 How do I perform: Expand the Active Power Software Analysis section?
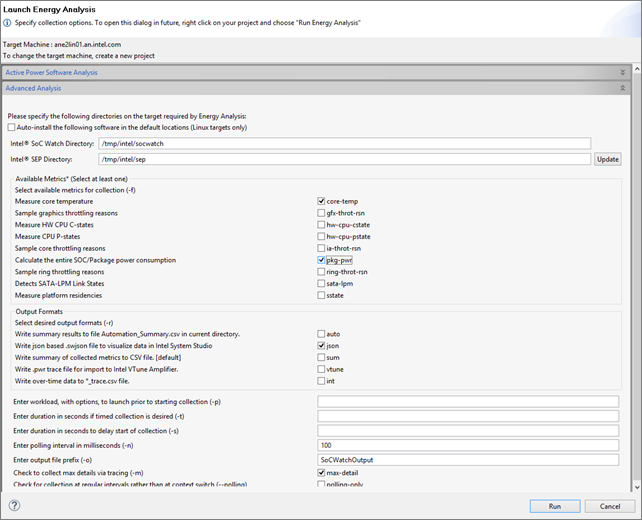tap(623, 72)
